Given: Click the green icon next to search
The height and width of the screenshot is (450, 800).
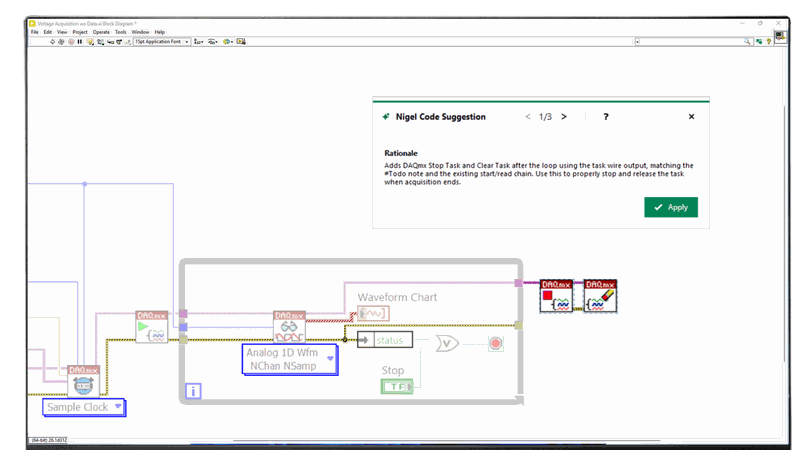Looking at the screenshot, I should coord(759,42).
